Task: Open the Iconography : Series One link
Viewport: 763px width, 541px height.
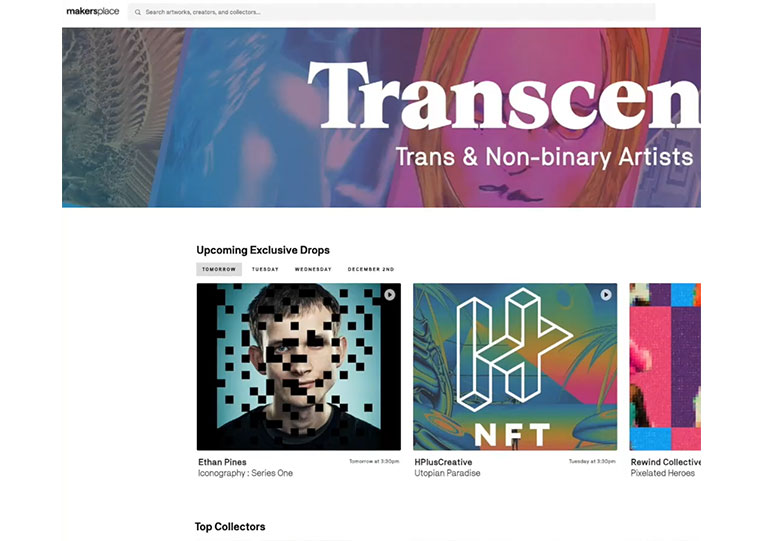Action: [x=245, y=473]
